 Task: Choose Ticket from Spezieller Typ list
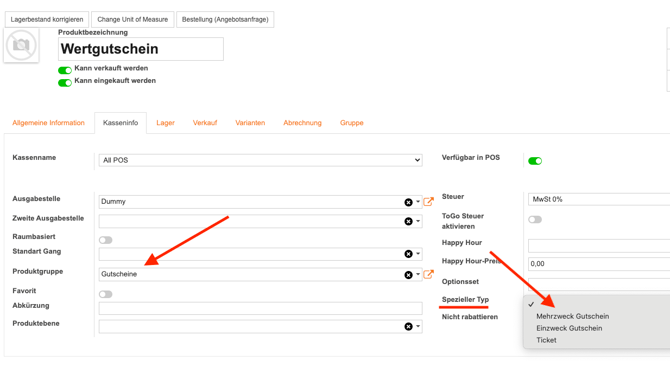(546, 340)
